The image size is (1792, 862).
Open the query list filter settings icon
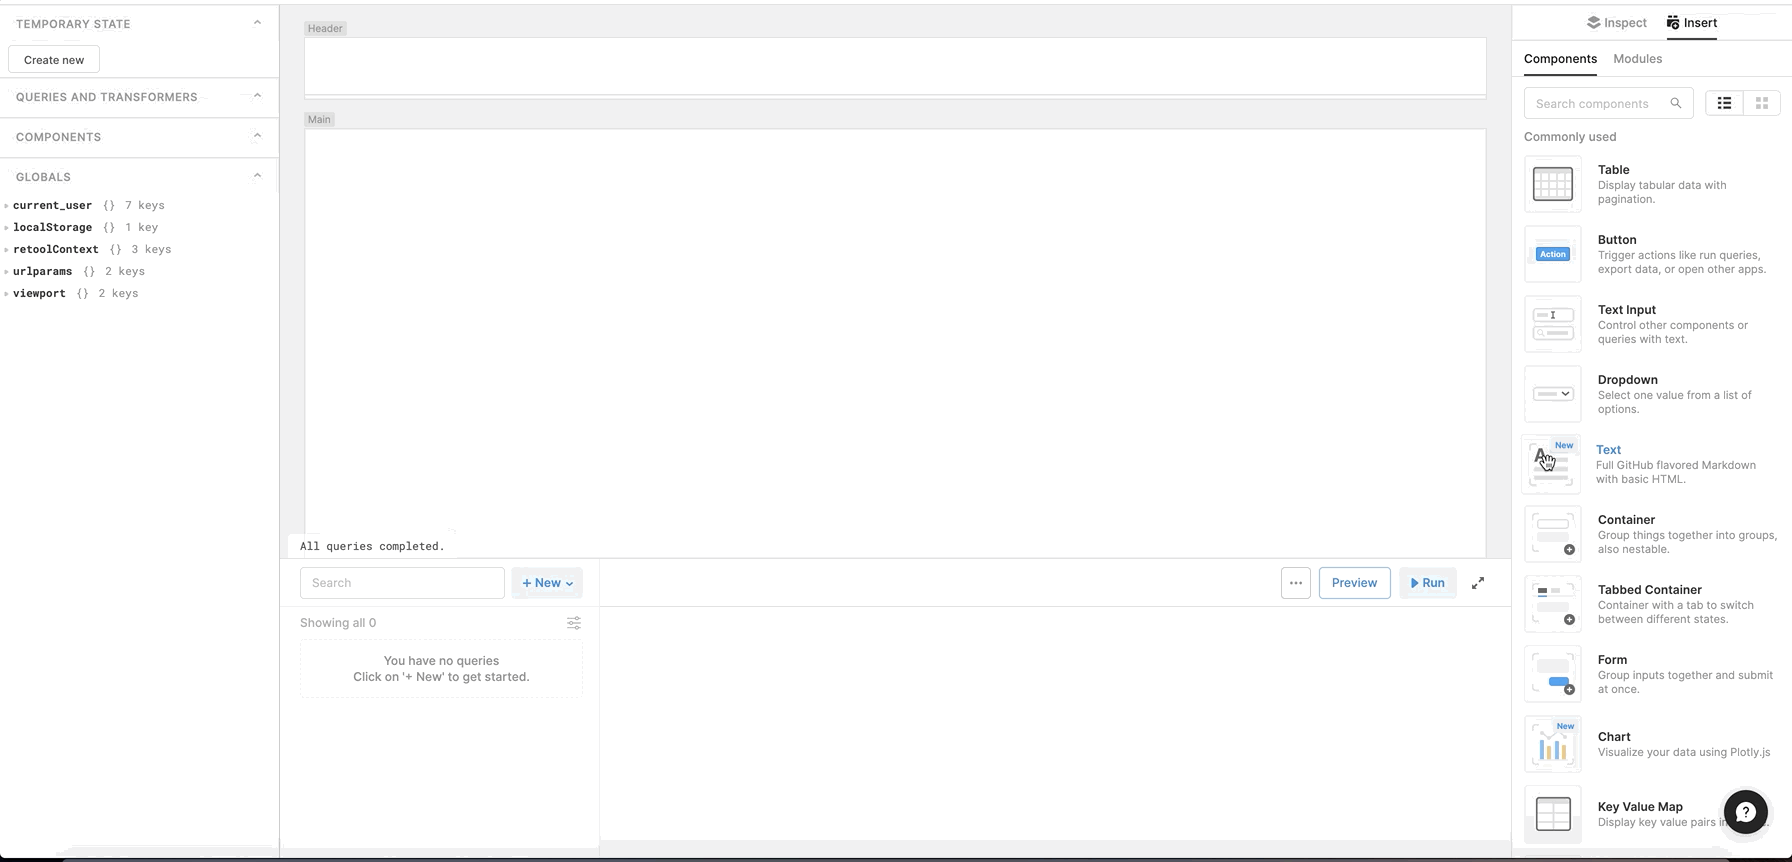click(574, 623)
